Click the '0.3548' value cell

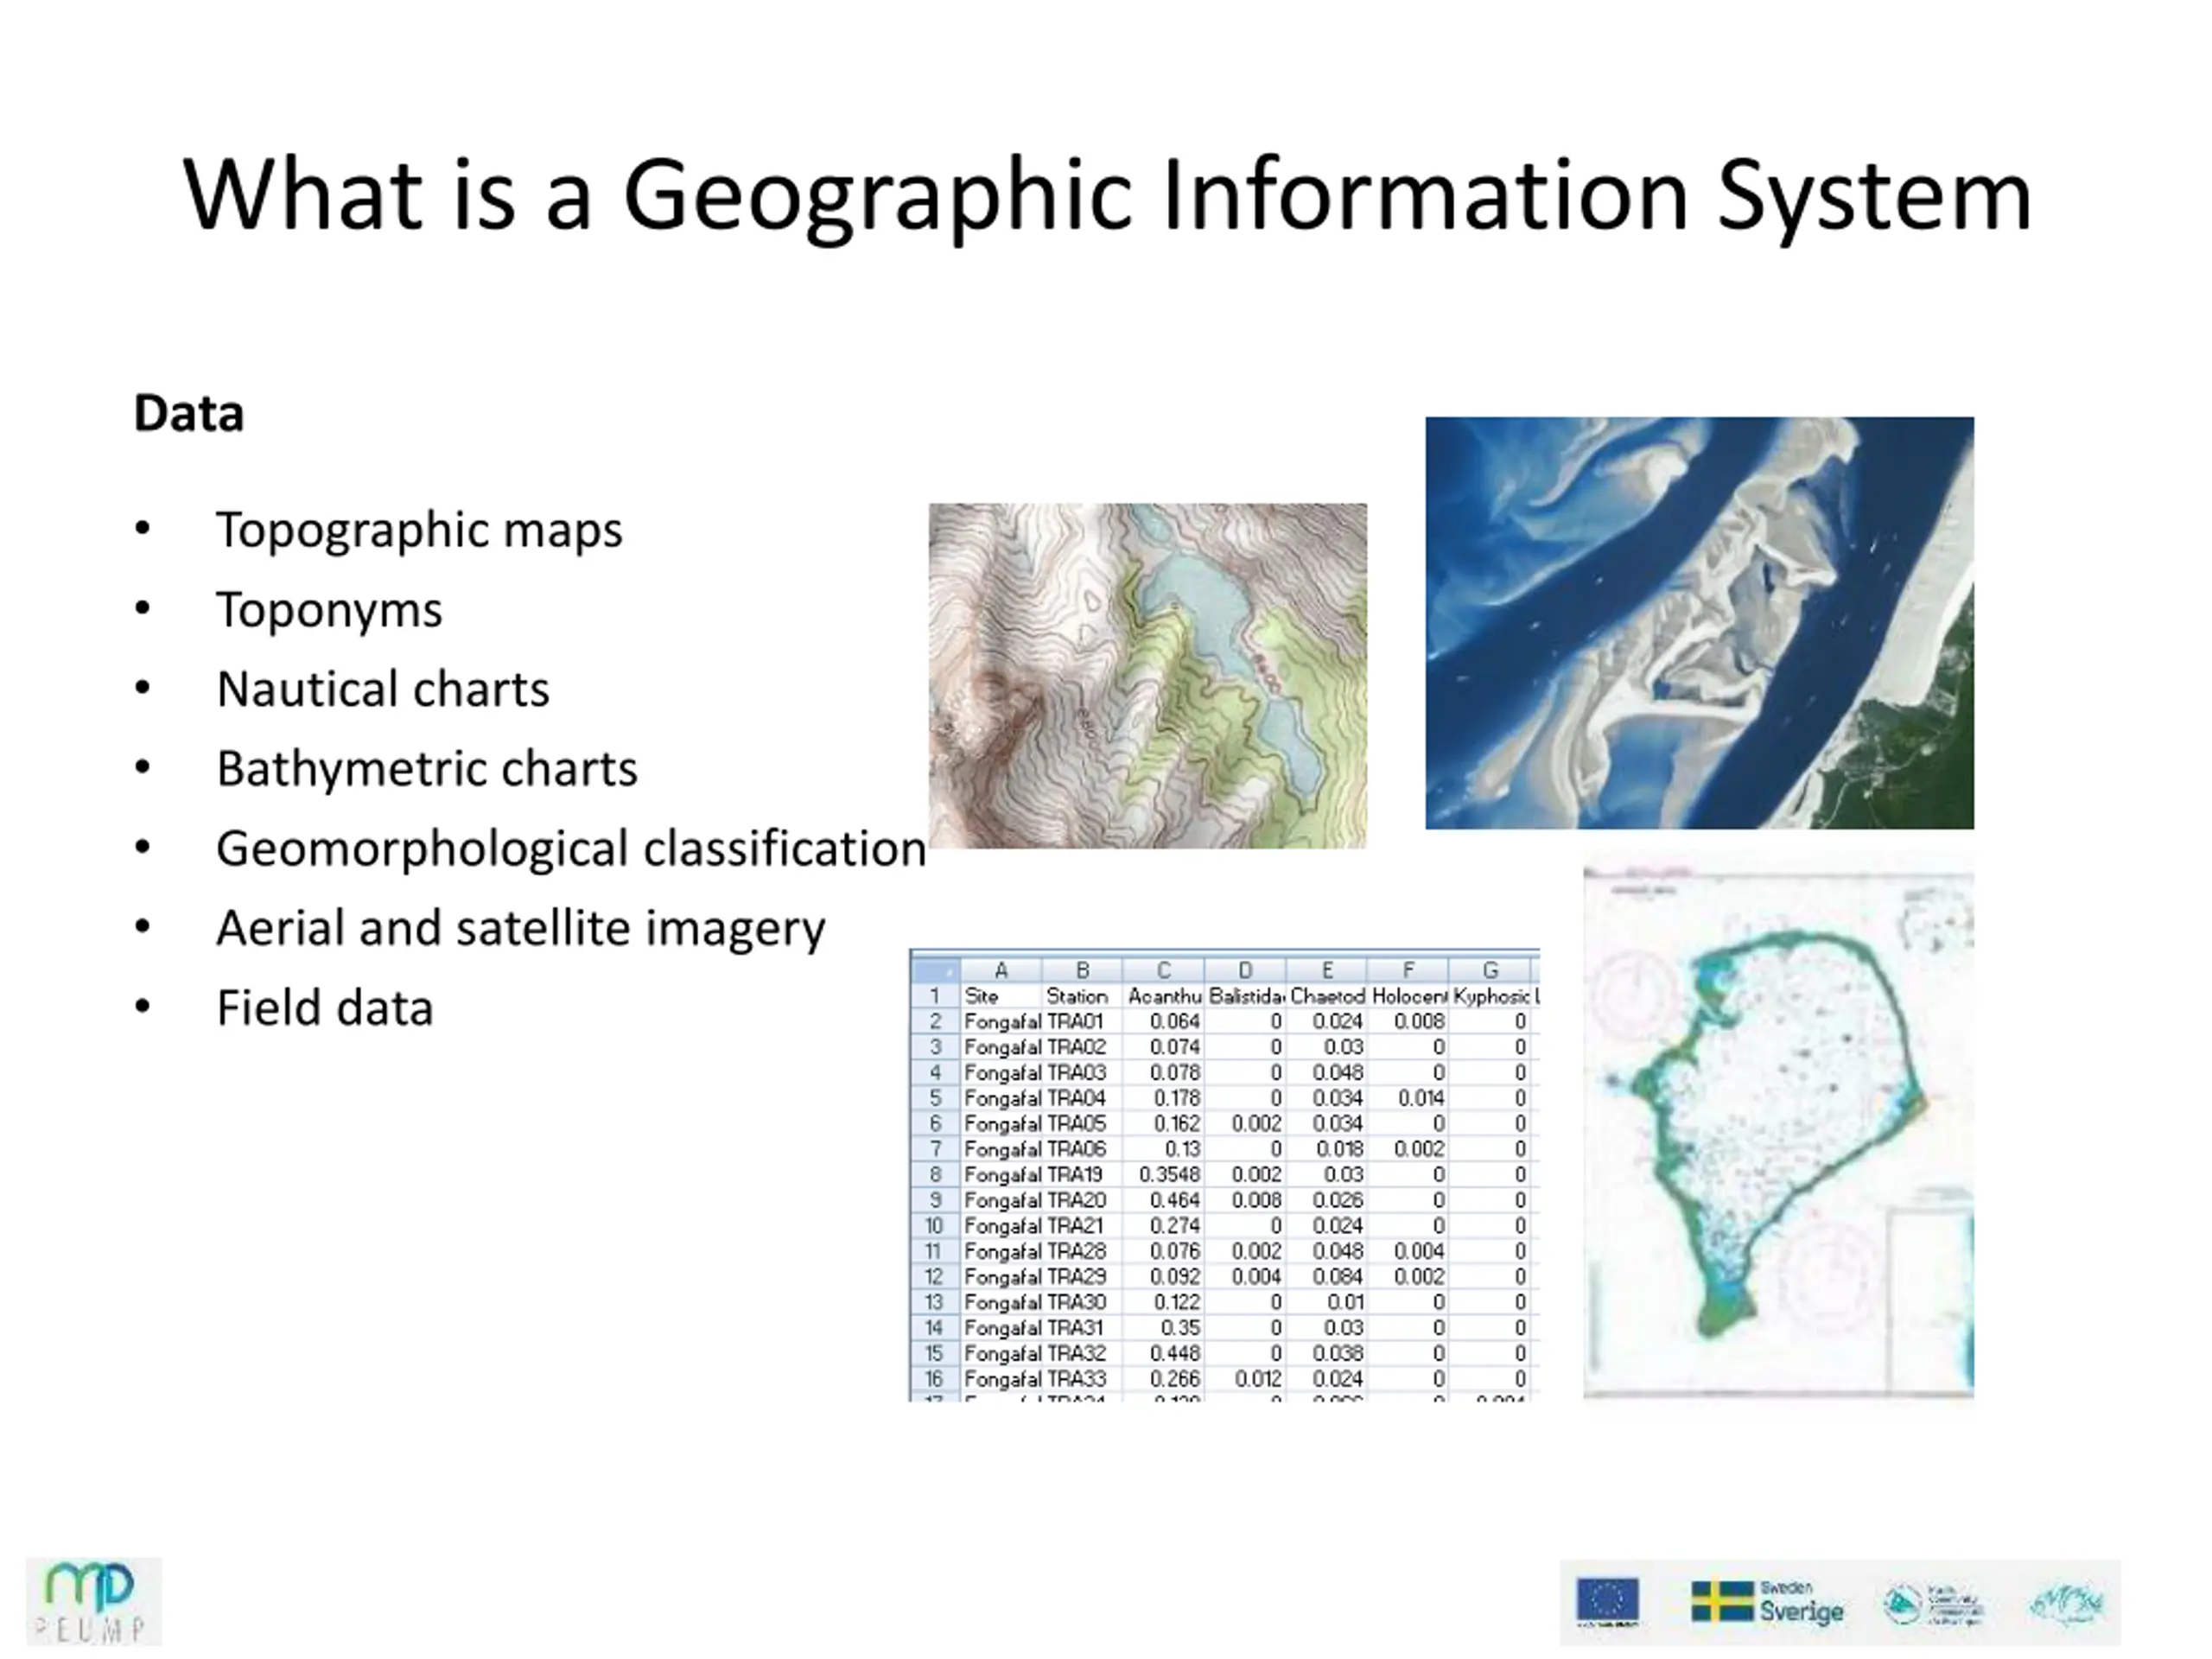tap(1164, 1175)
